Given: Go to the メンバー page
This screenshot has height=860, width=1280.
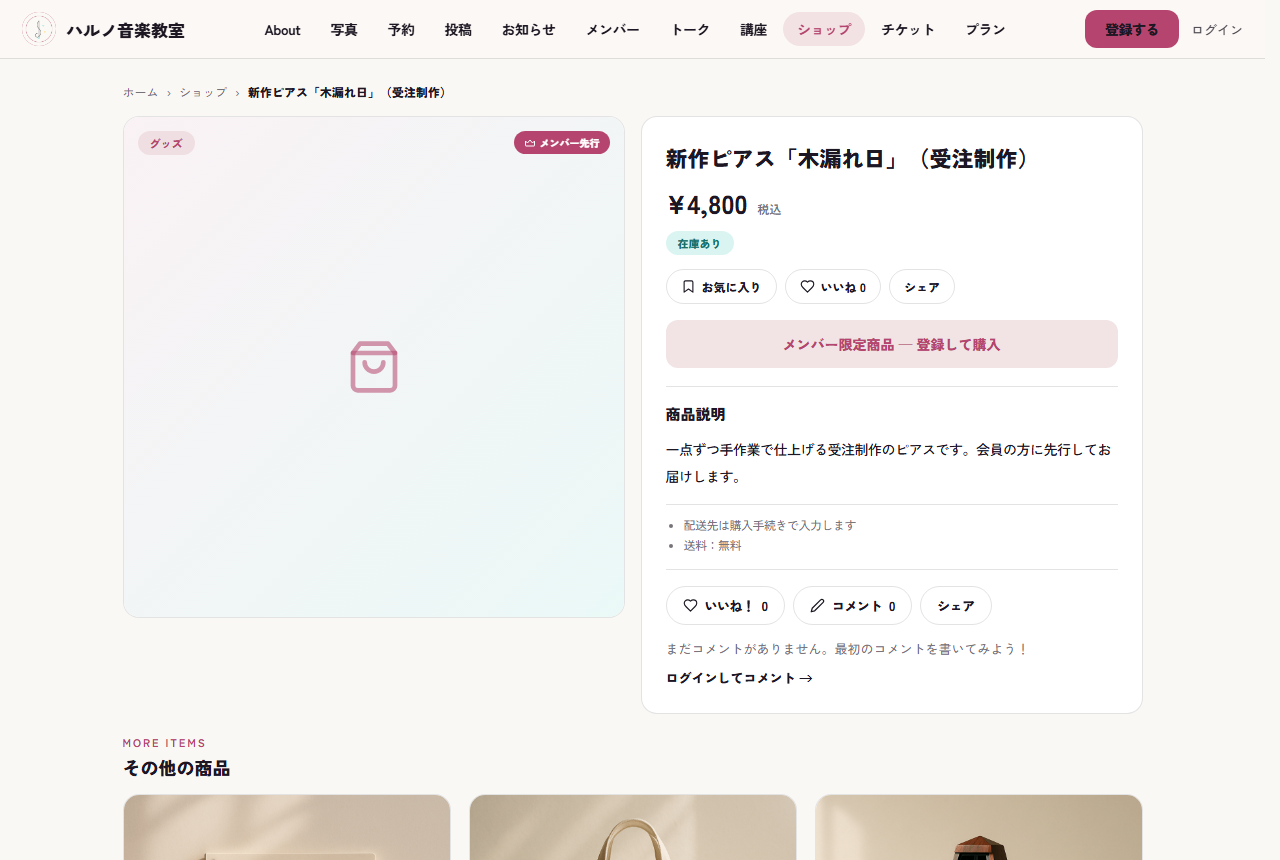Looking at the screenshot, I should pyautogui.click(x=613, y=30).
